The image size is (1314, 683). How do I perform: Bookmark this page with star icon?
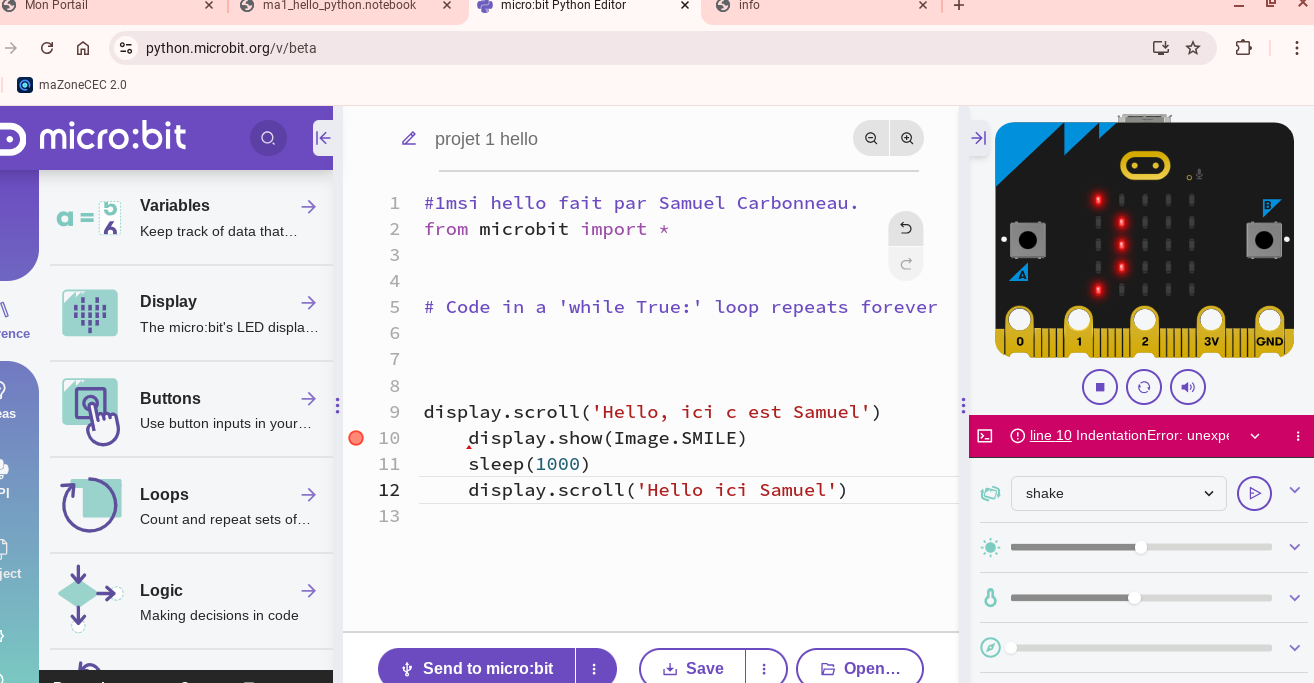coord(1193,48)
